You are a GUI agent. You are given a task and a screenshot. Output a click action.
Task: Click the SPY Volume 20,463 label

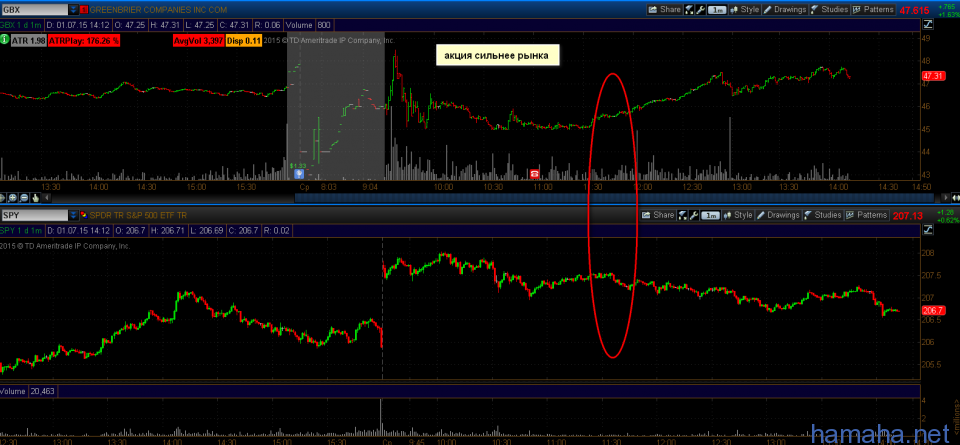click(x=29, y=391)
